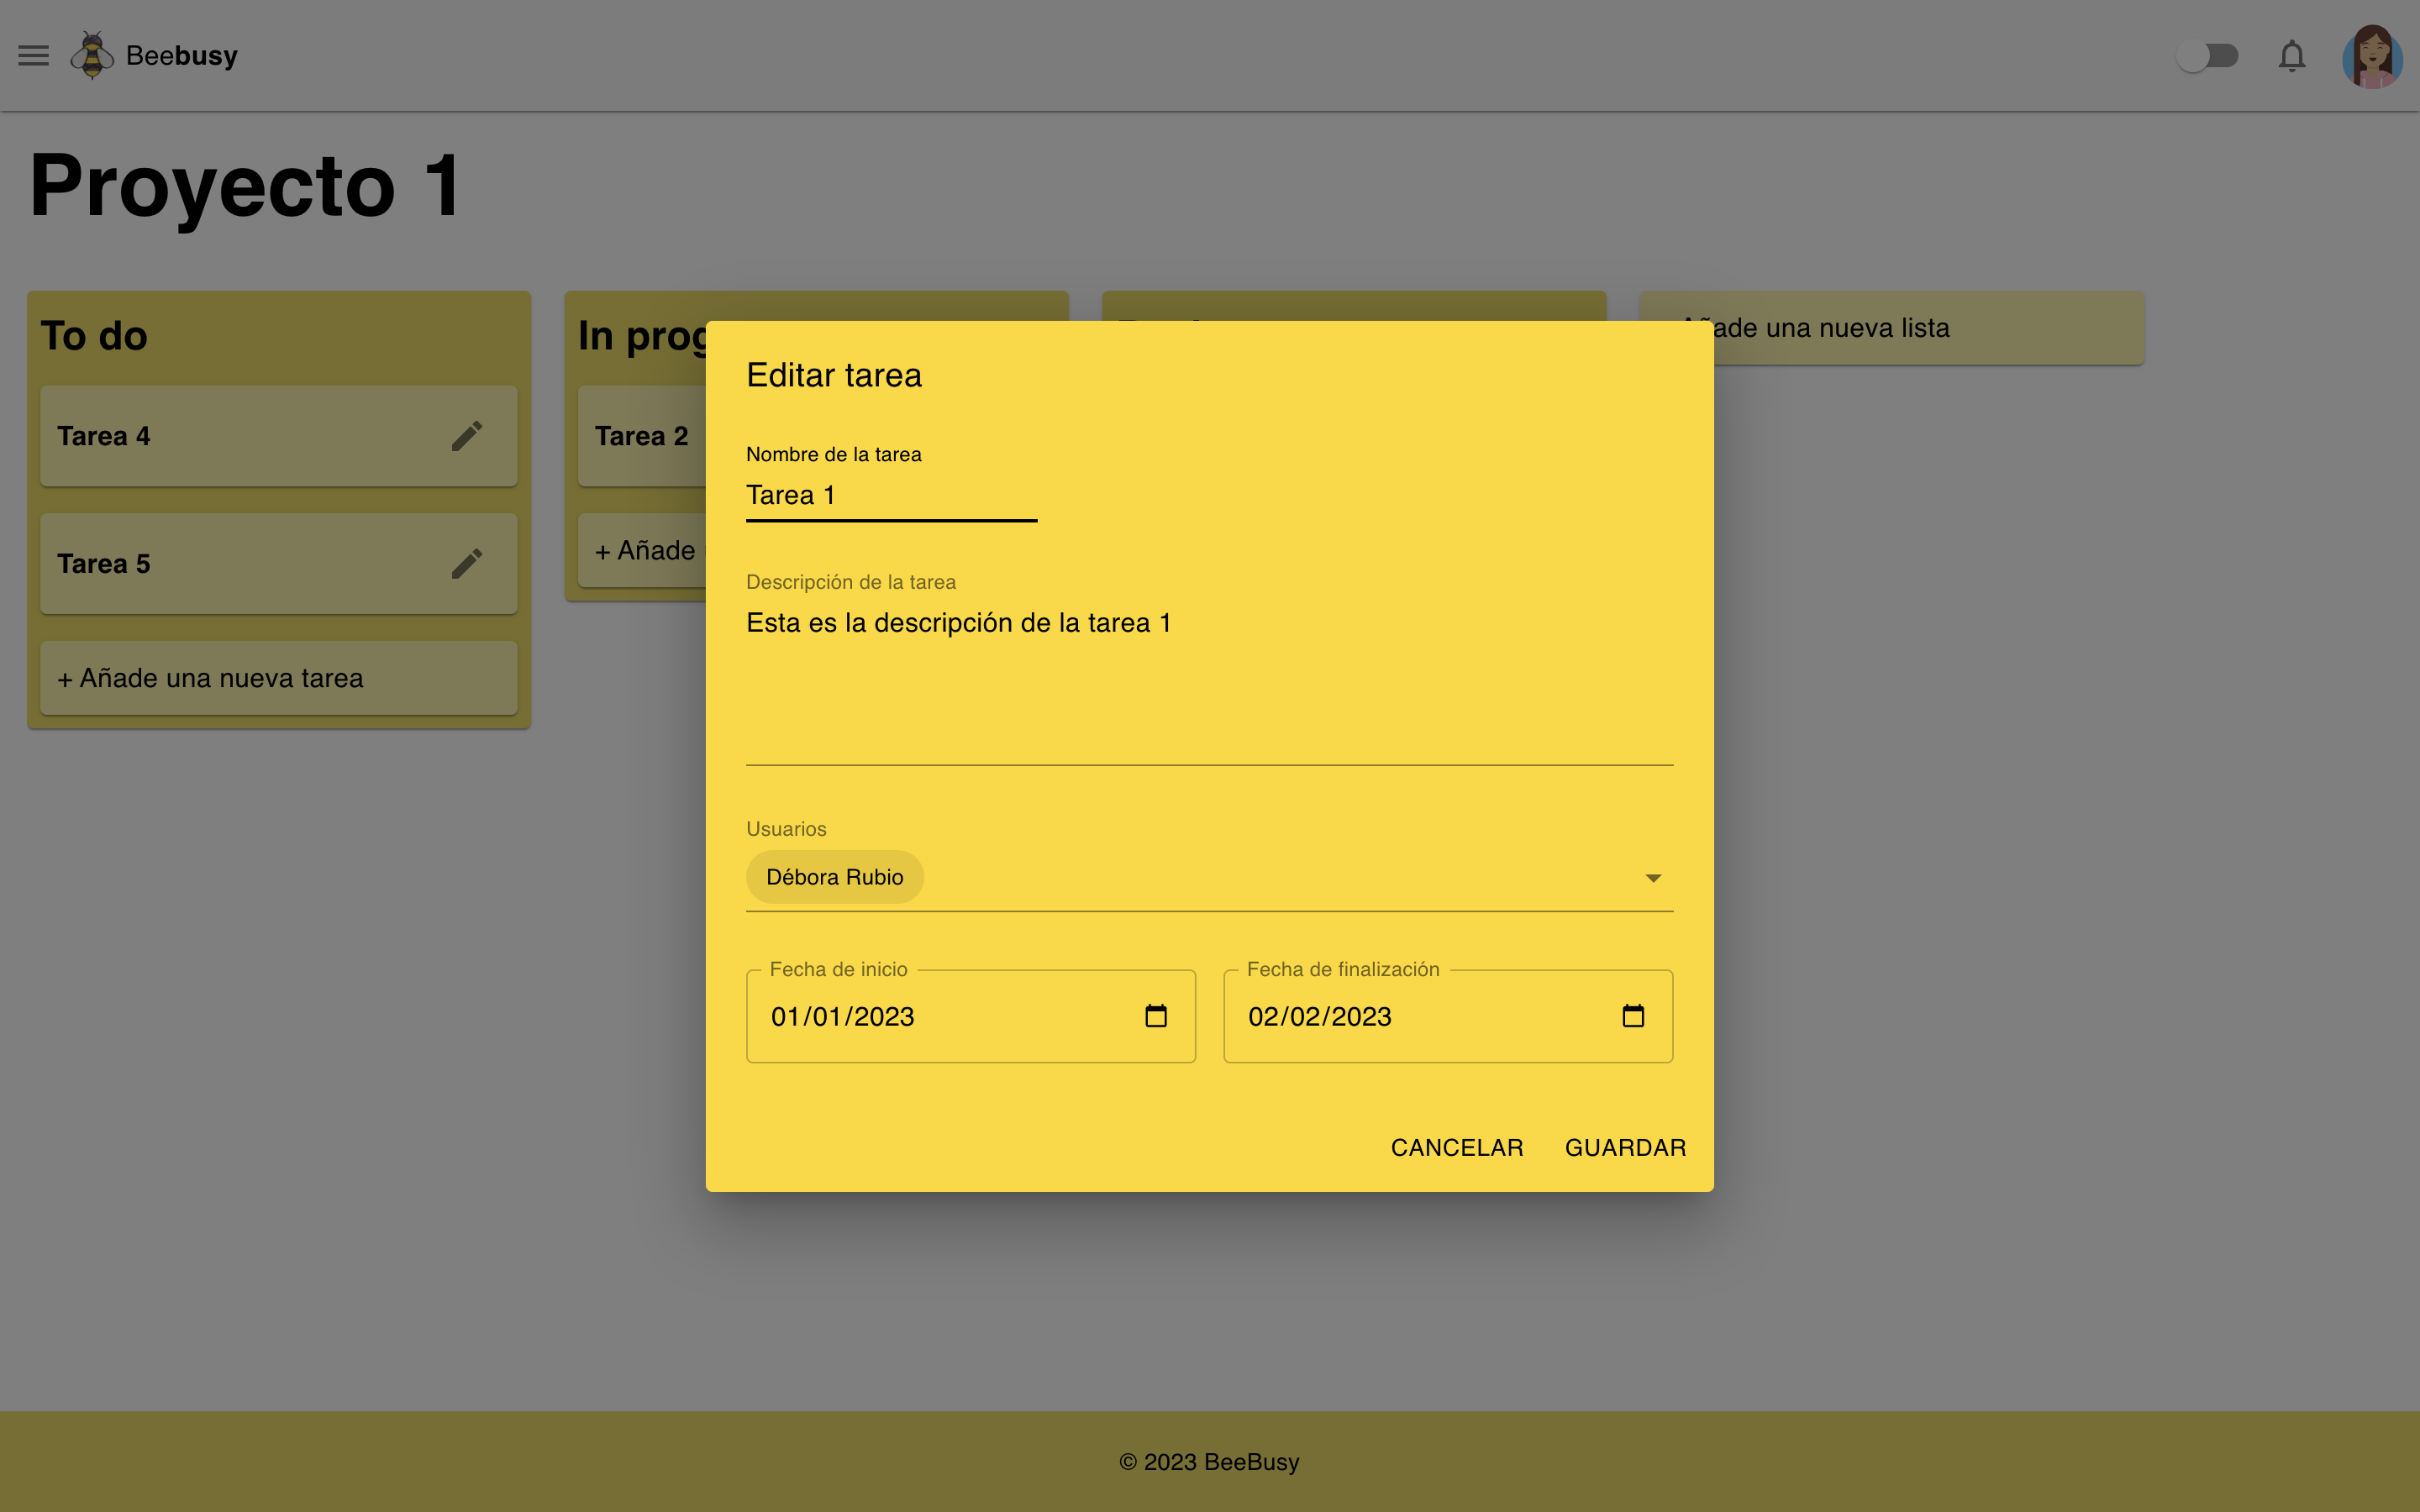
Task: Edit Tarea 5 using its pencil icon
Action: pyautogui.click(x=468, y=563)
